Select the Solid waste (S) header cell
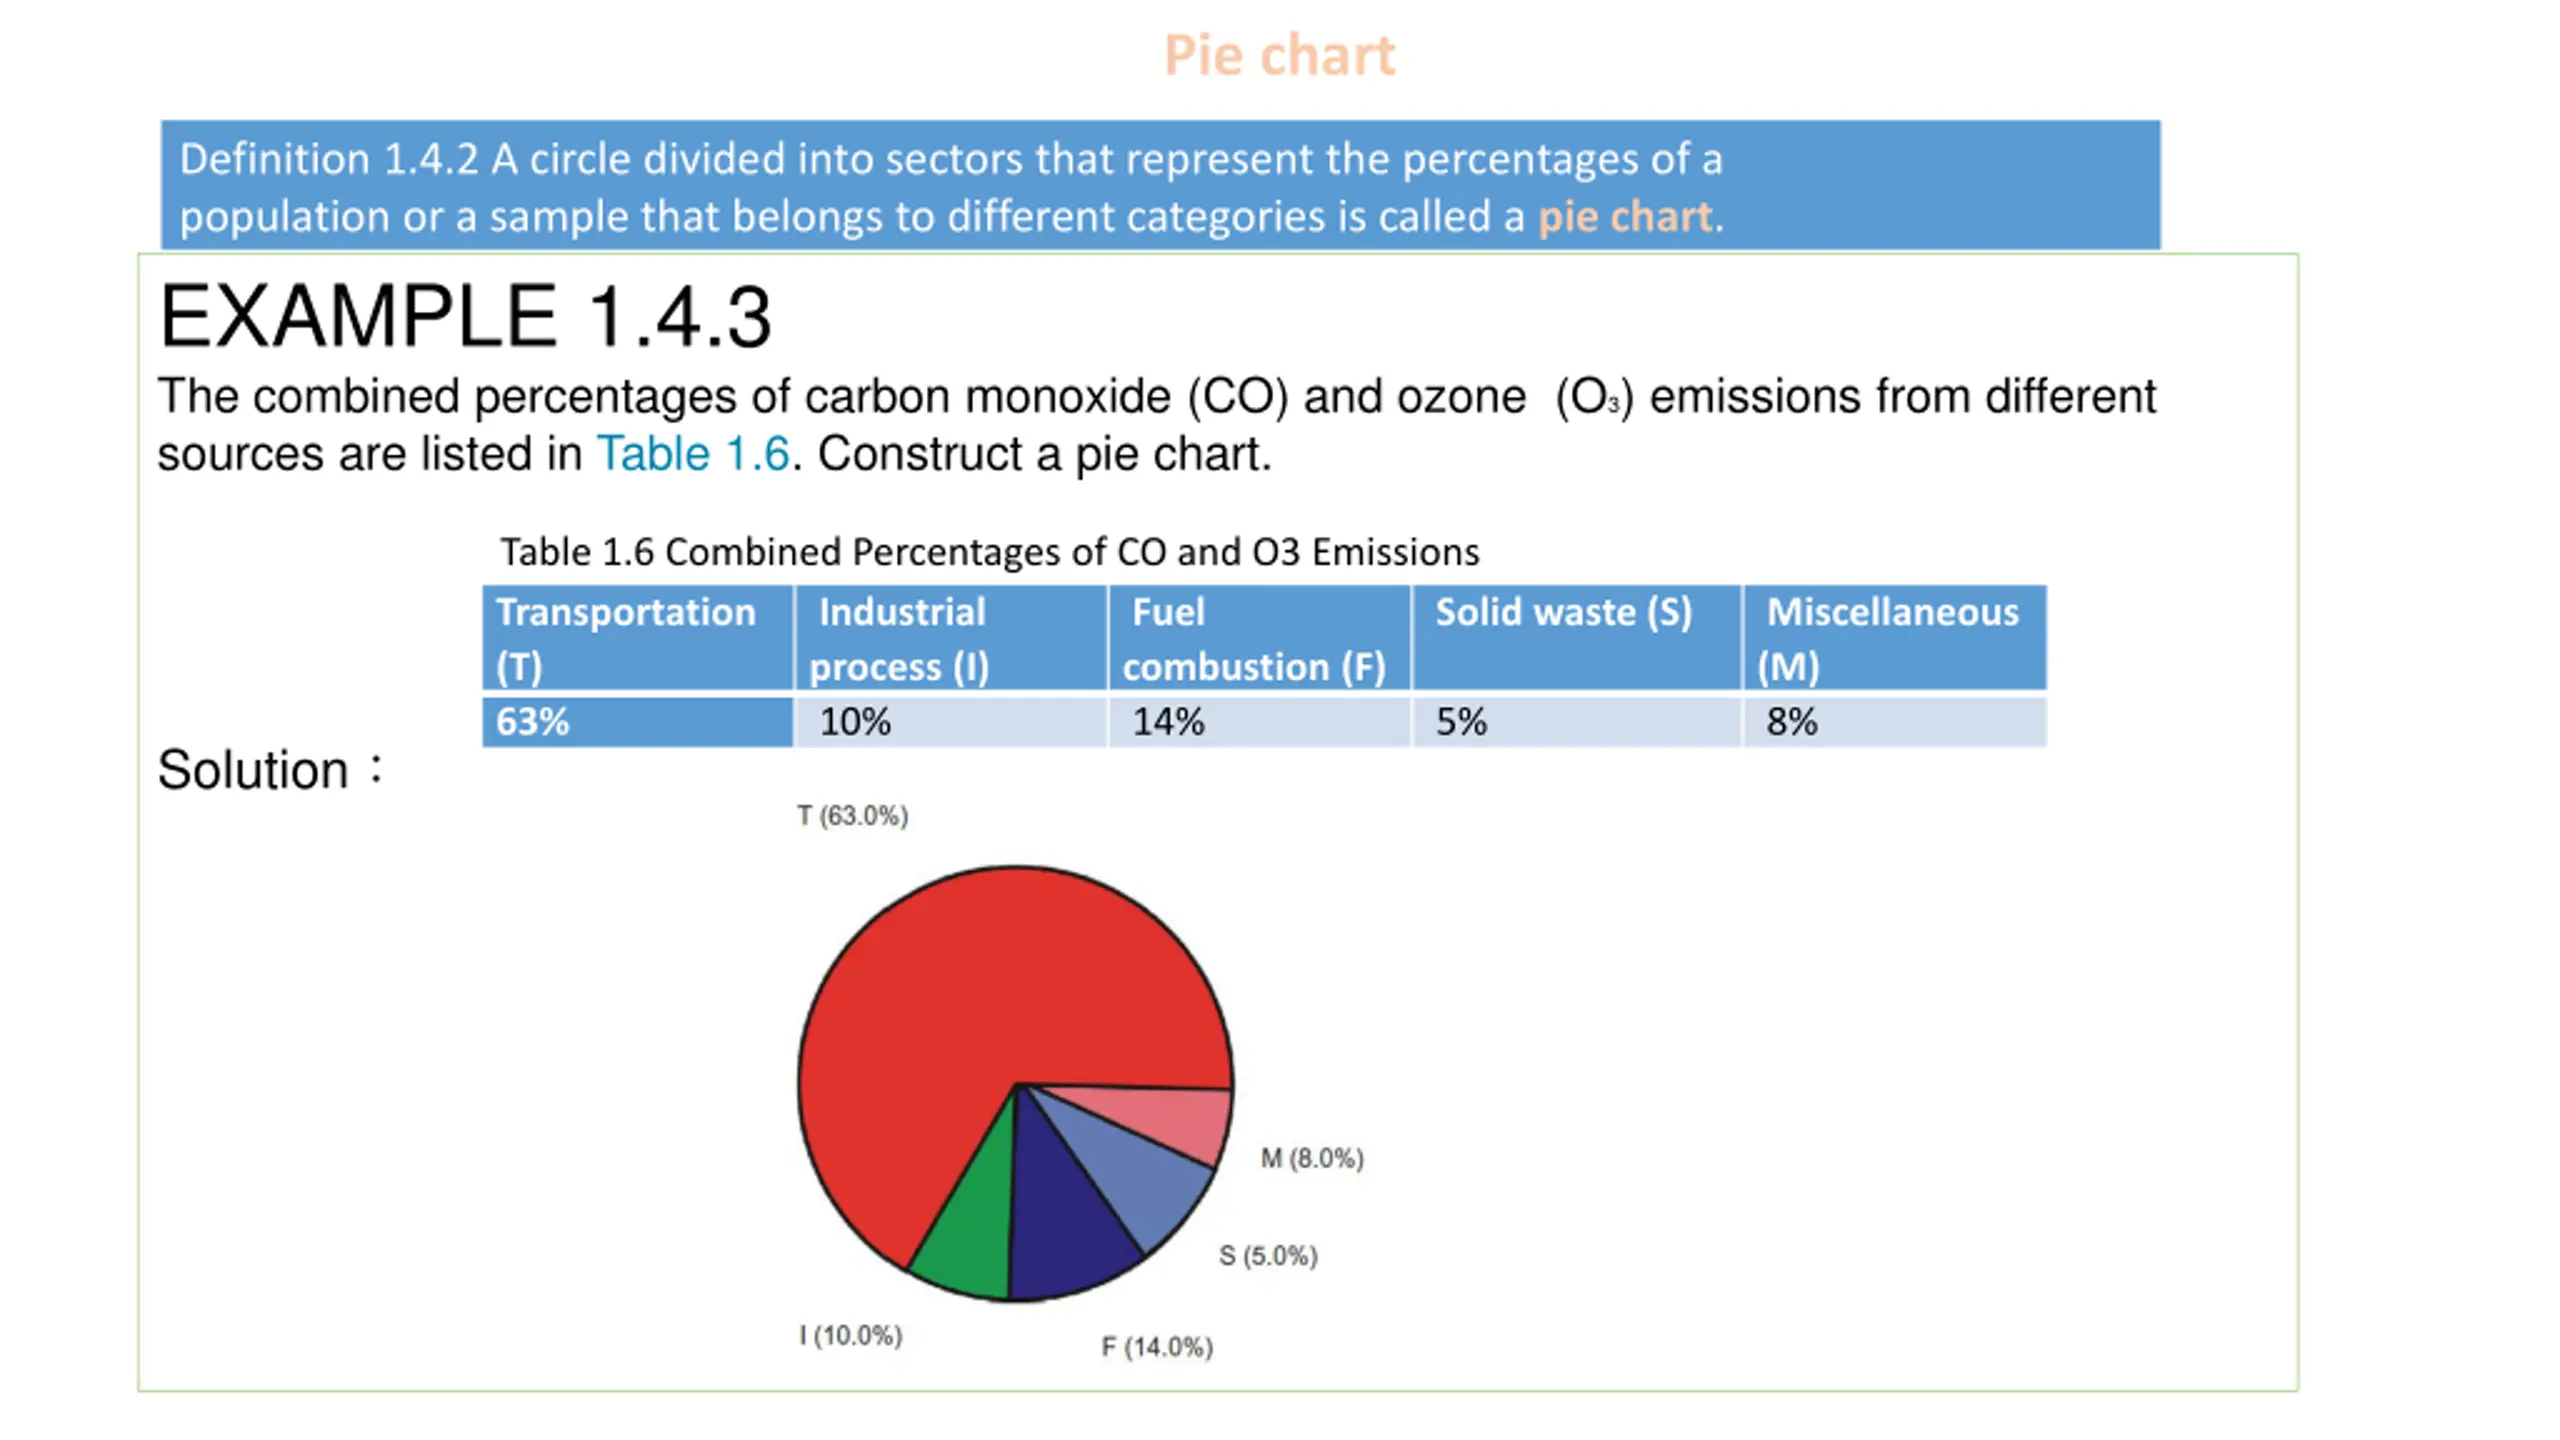The height and width of the screenshot is (1440, 2560). click(1575, 638)
